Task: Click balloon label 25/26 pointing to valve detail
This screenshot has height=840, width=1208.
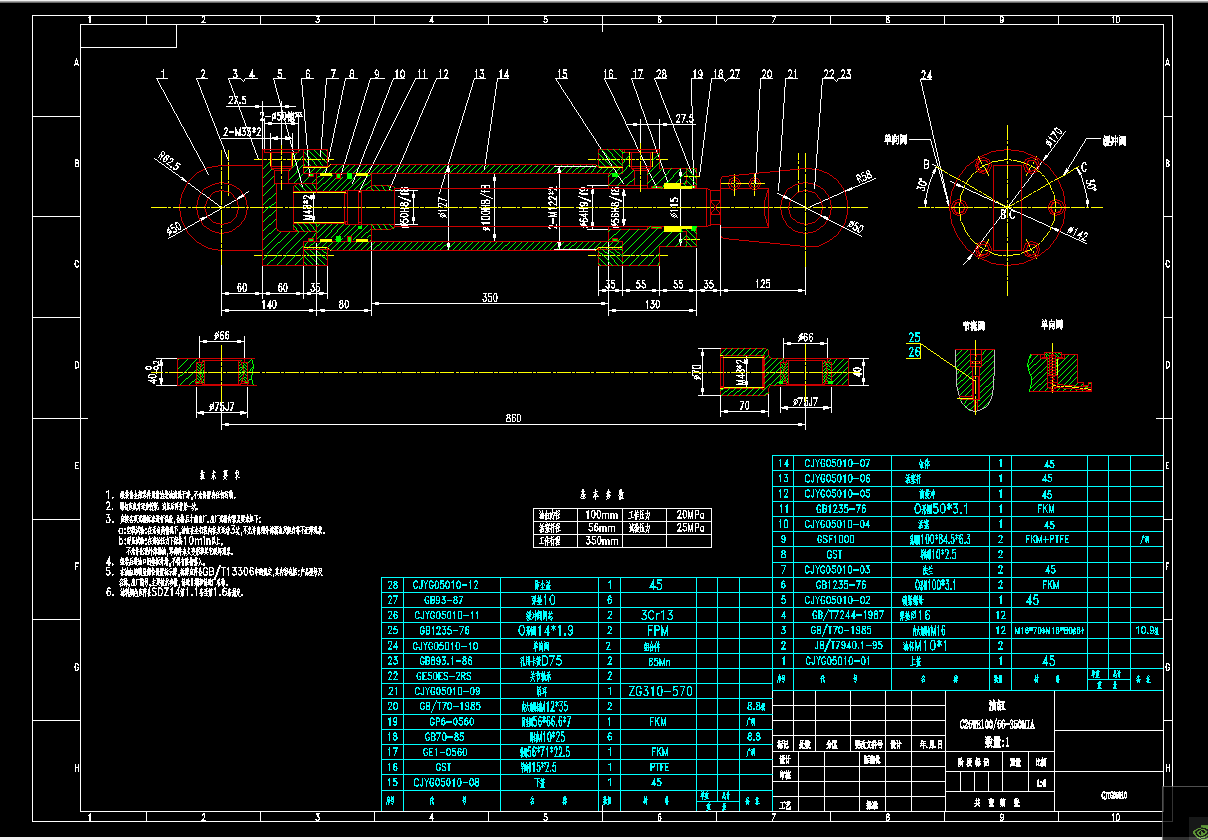Action: coord(915,343)
